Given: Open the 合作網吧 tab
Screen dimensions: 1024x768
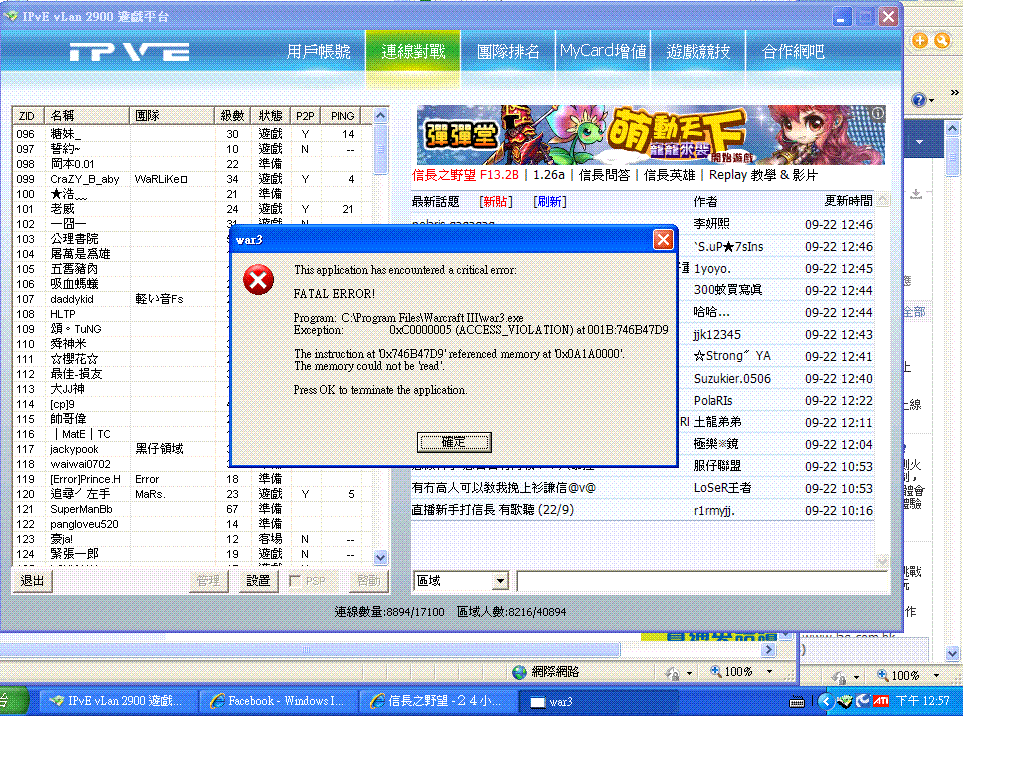Looking at the screenshot, I should pos(793,52).
